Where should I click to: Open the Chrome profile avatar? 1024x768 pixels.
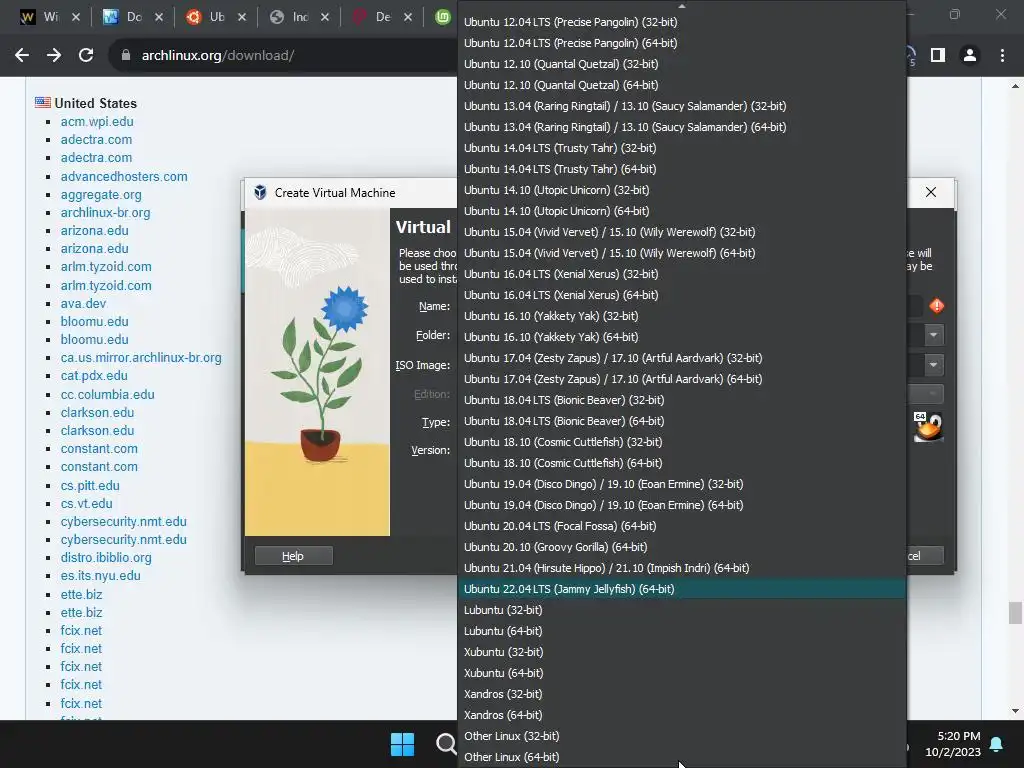pyautogui.click(x=970, y=56)
